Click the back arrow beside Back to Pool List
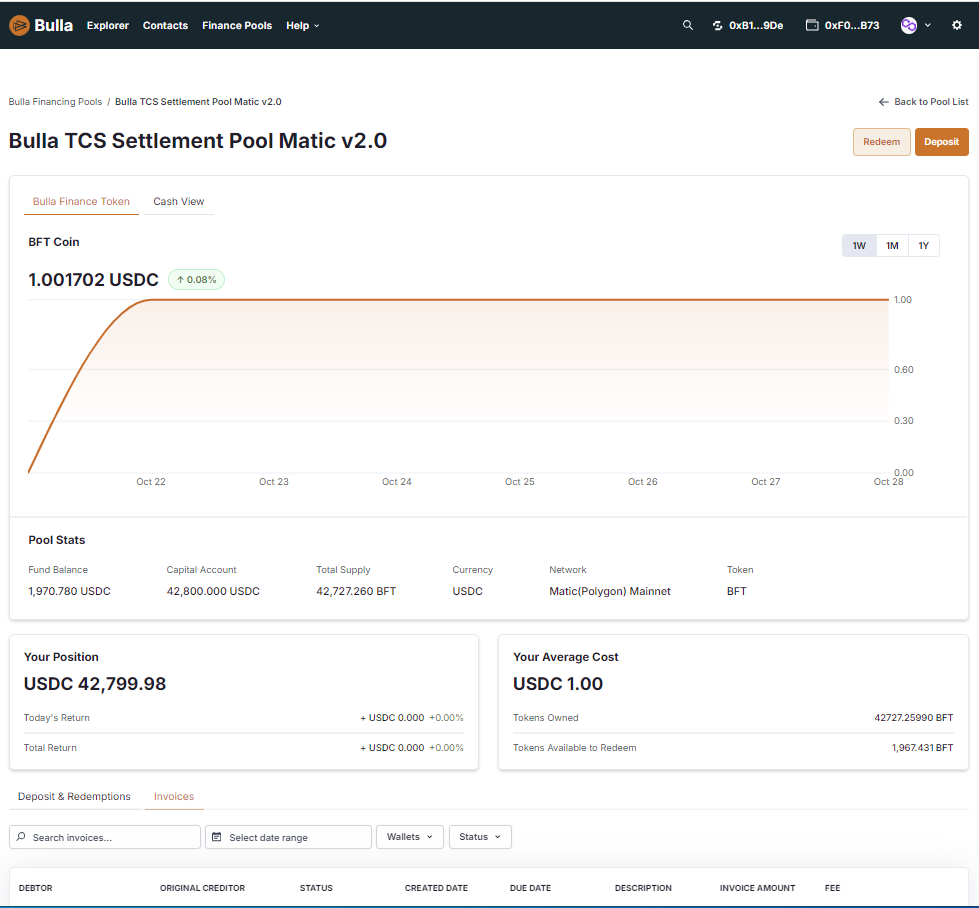 pos(883,102)
